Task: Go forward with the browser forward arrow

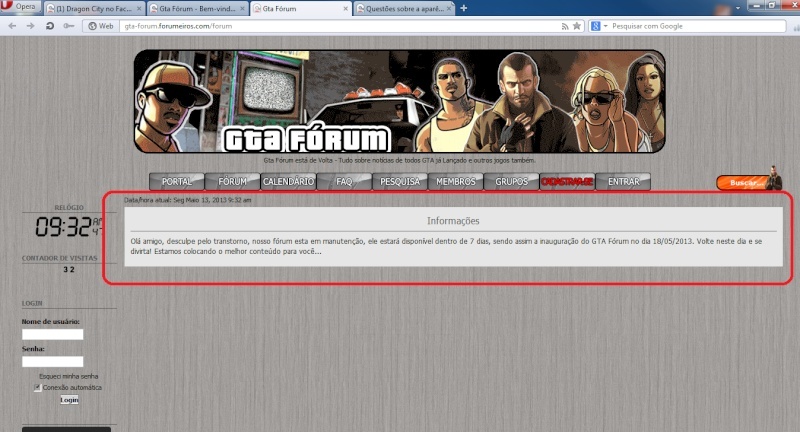Action: click(x=31, y=26)
